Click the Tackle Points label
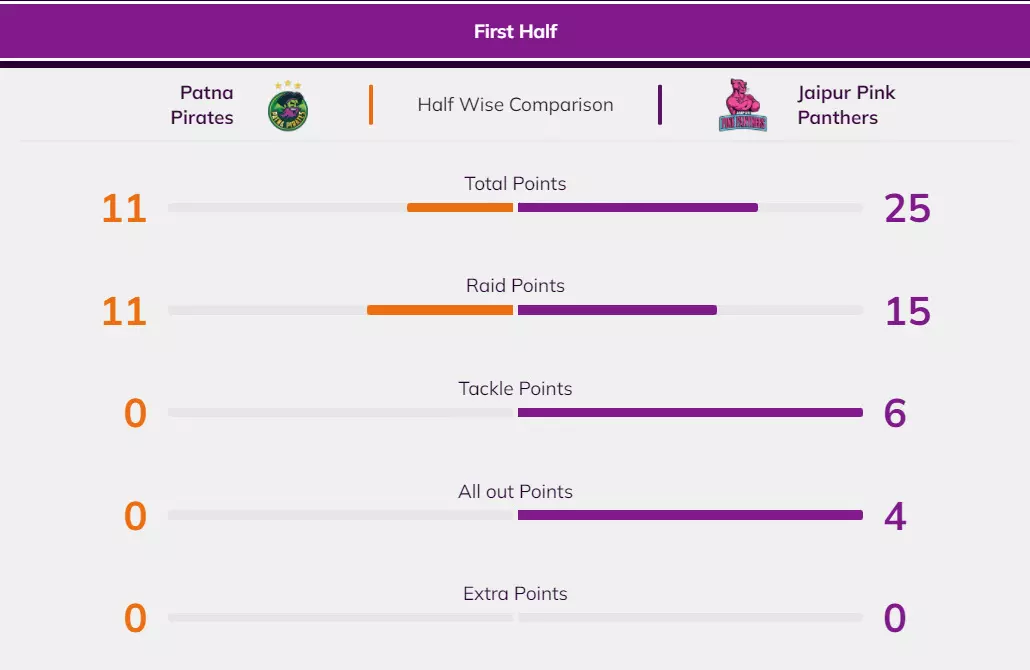 pos(515,388)
